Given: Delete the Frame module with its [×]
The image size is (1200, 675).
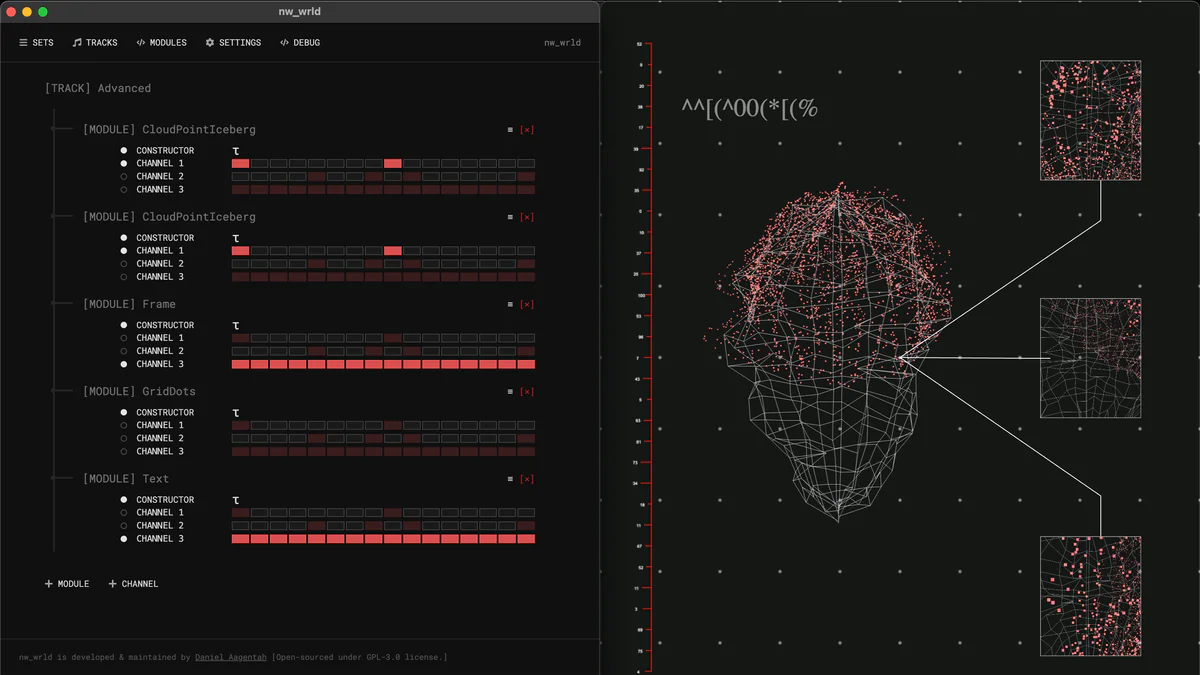Looking at the screenshot, I should 527,304.
